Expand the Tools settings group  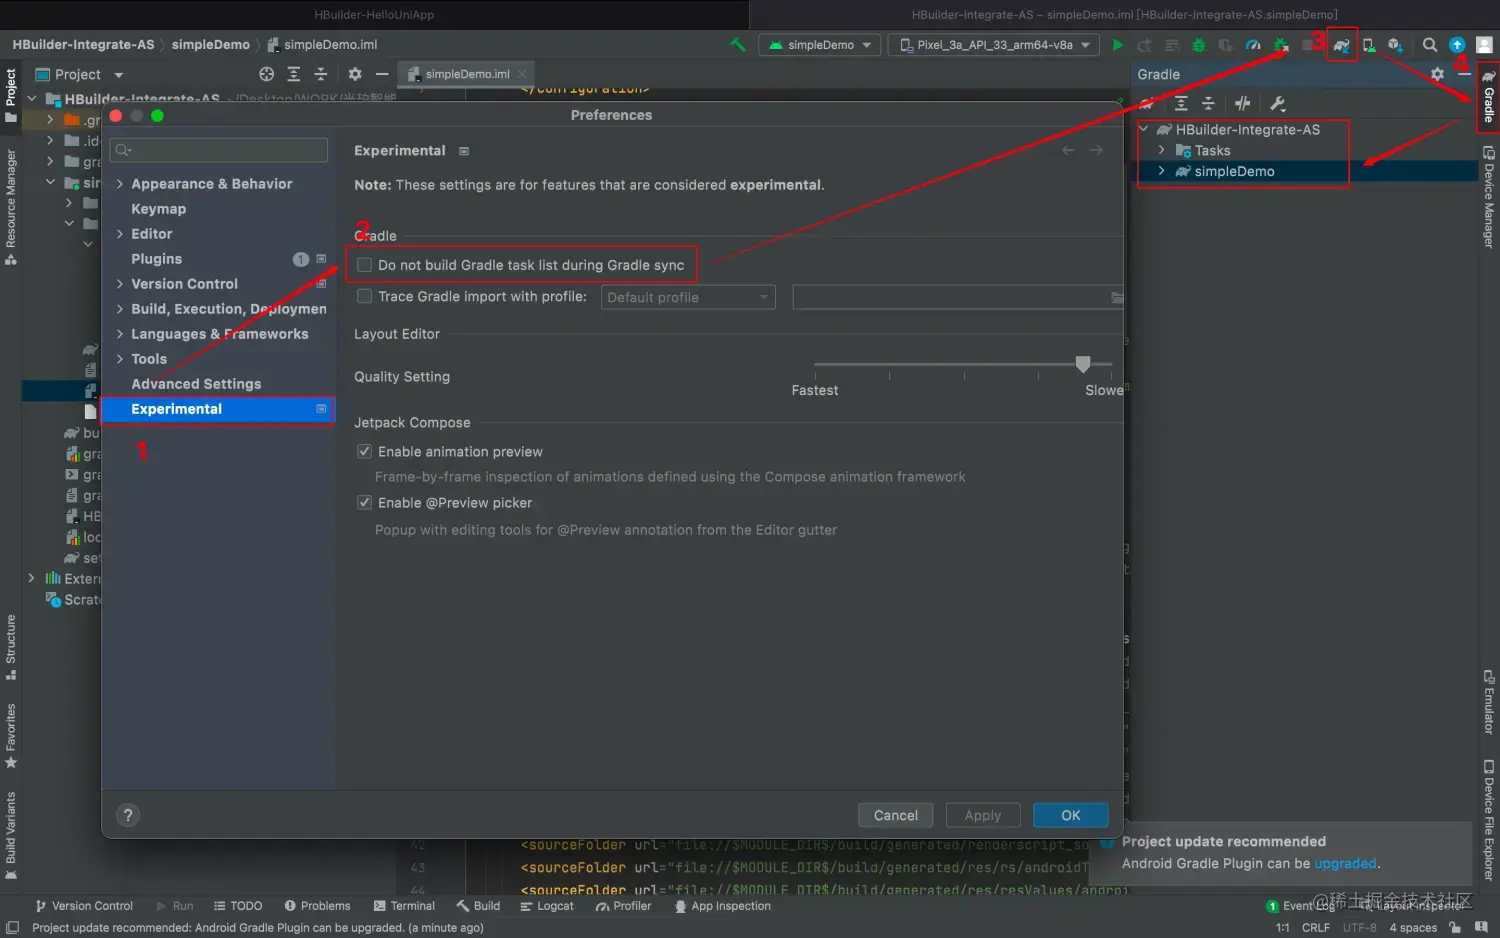[x=120, y=359]
